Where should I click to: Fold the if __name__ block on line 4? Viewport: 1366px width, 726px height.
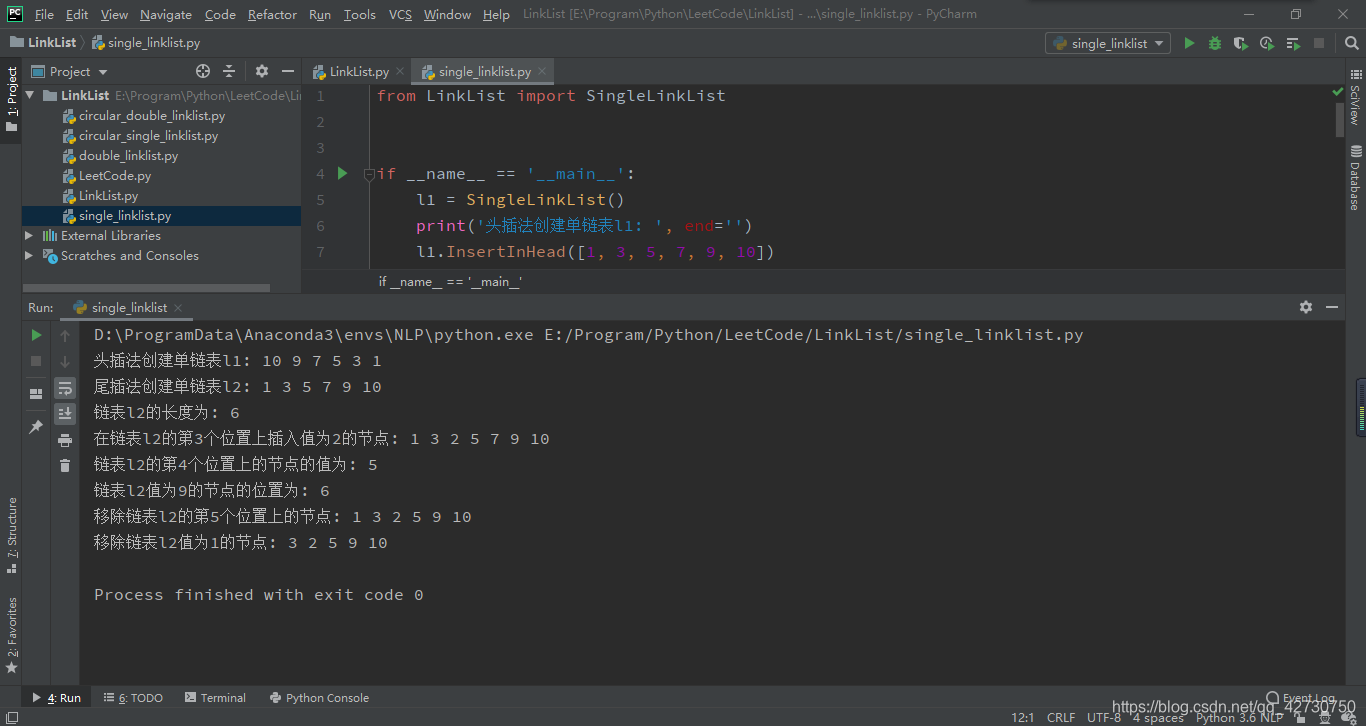click(x=368, y=174)
